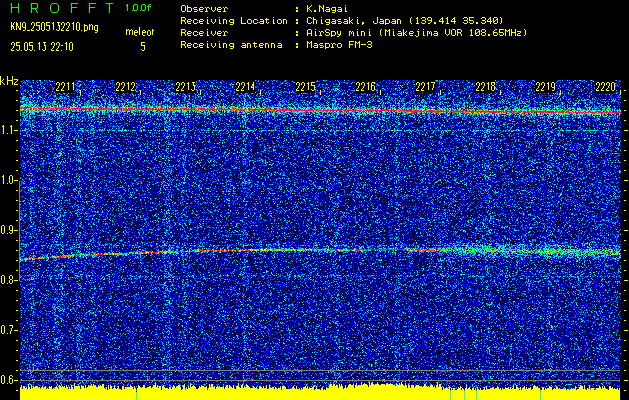
Task: Click the meteor count label
Action: pyautogui.click(x=140, y=32)
